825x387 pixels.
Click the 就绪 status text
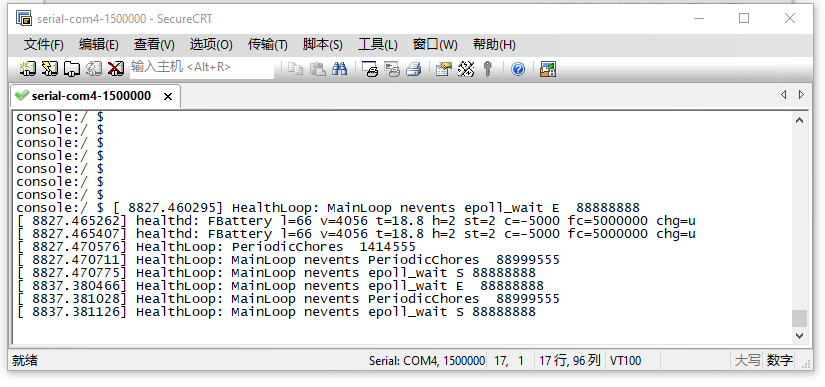click(25, 360)
